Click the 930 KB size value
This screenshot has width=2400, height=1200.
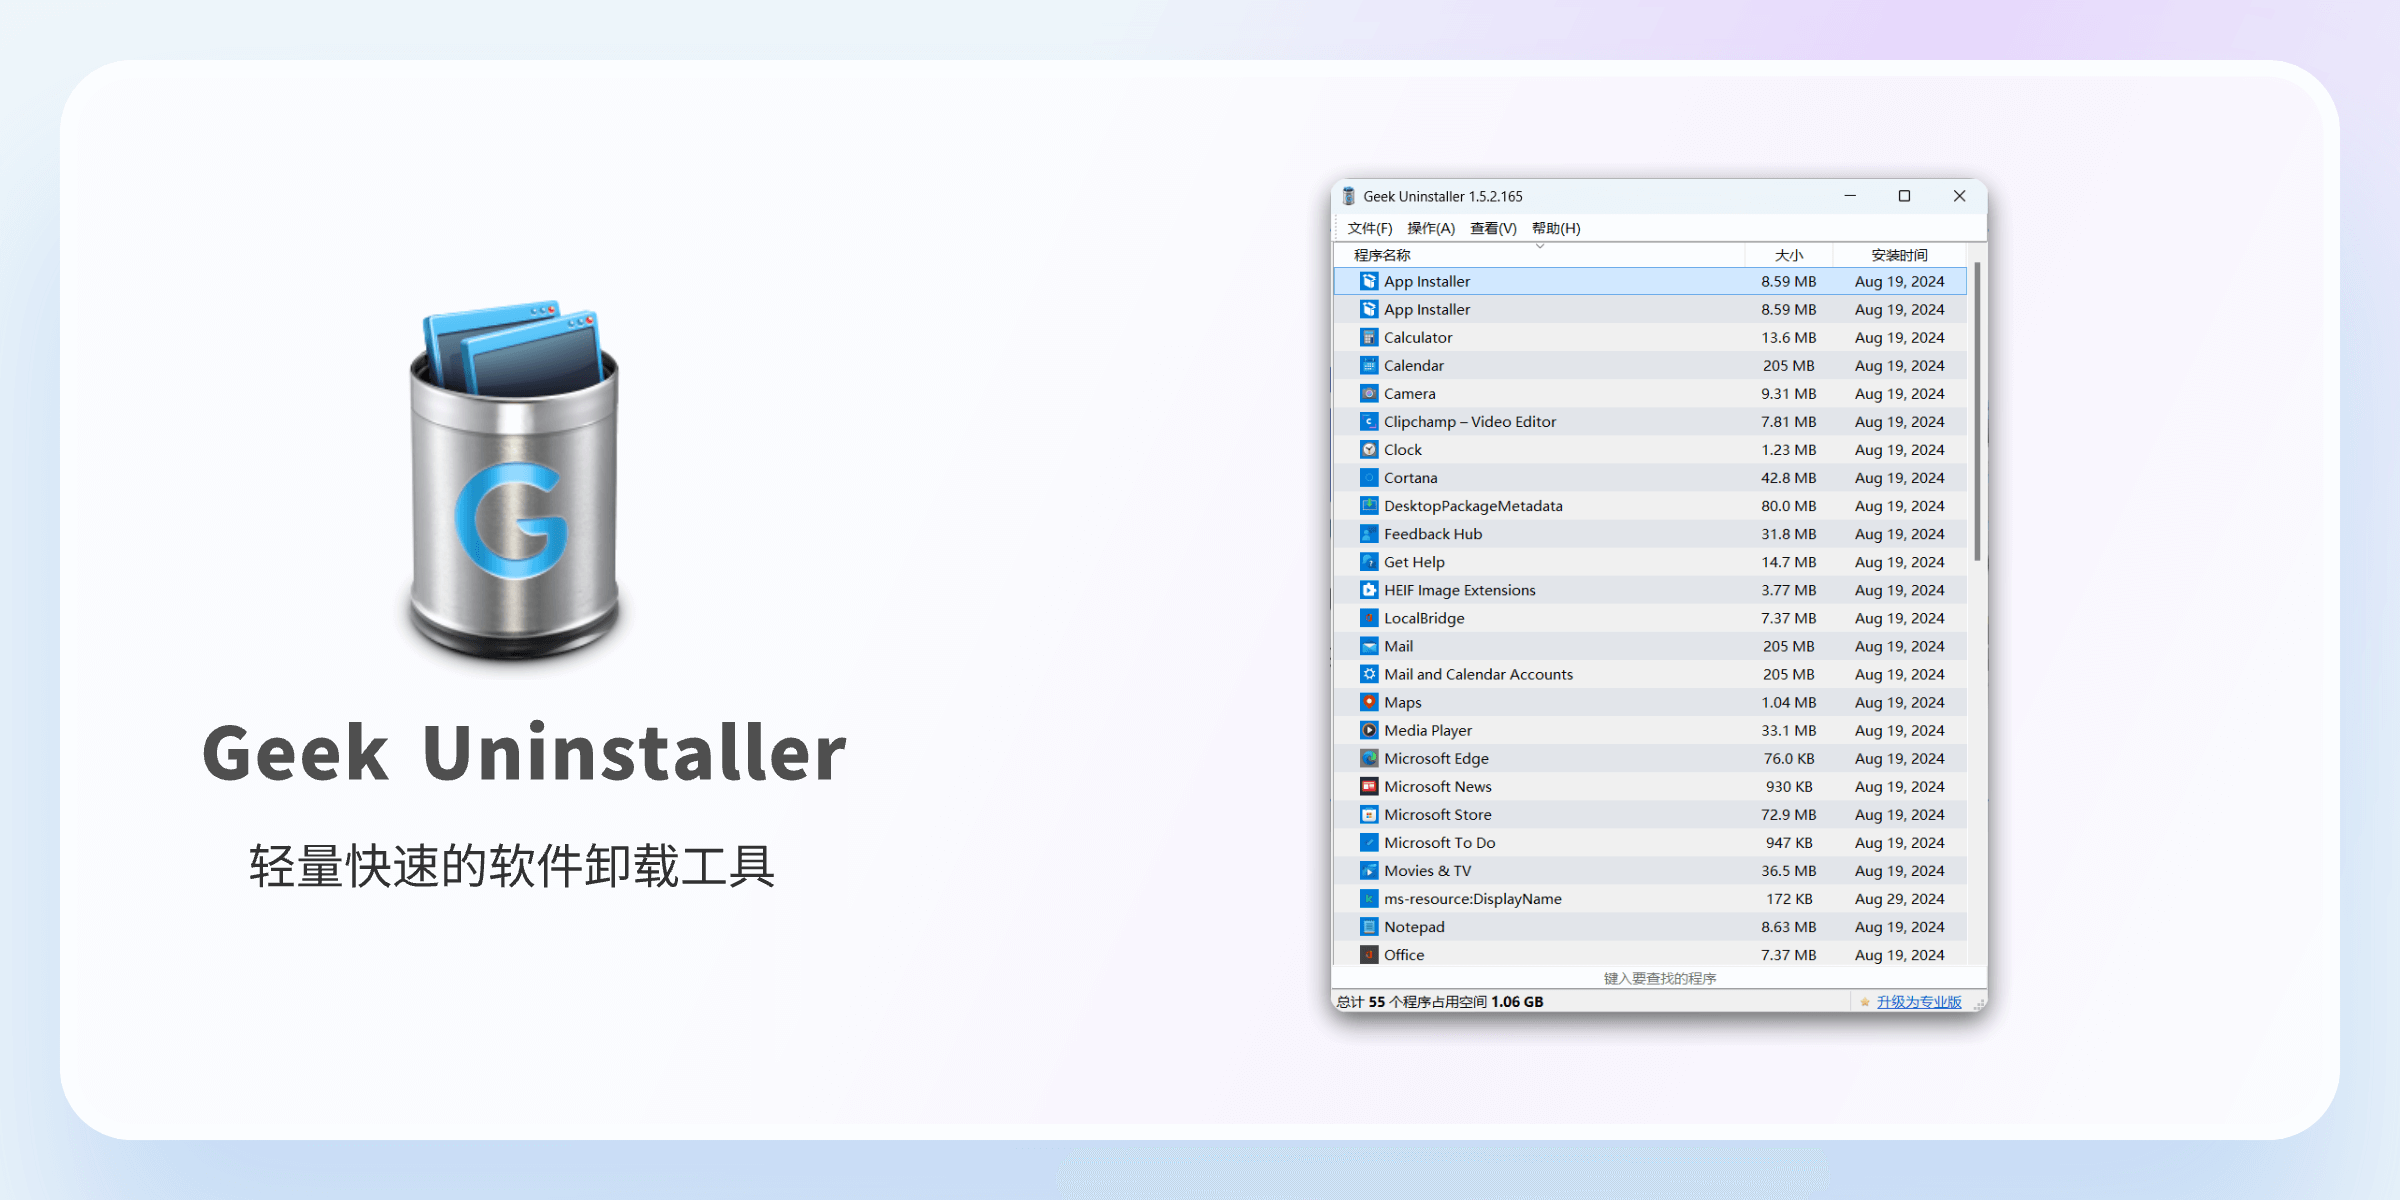(1789, 786)
